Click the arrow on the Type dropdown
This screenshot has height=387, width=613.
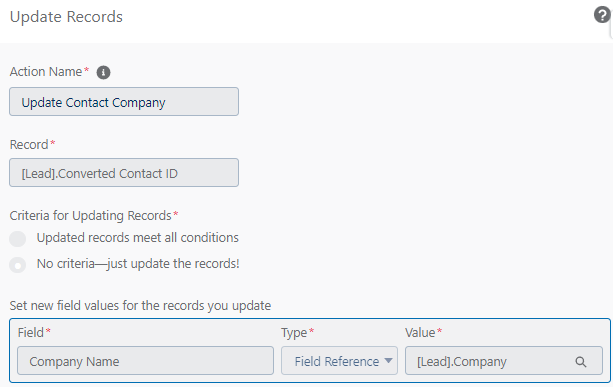click(388, 360)
